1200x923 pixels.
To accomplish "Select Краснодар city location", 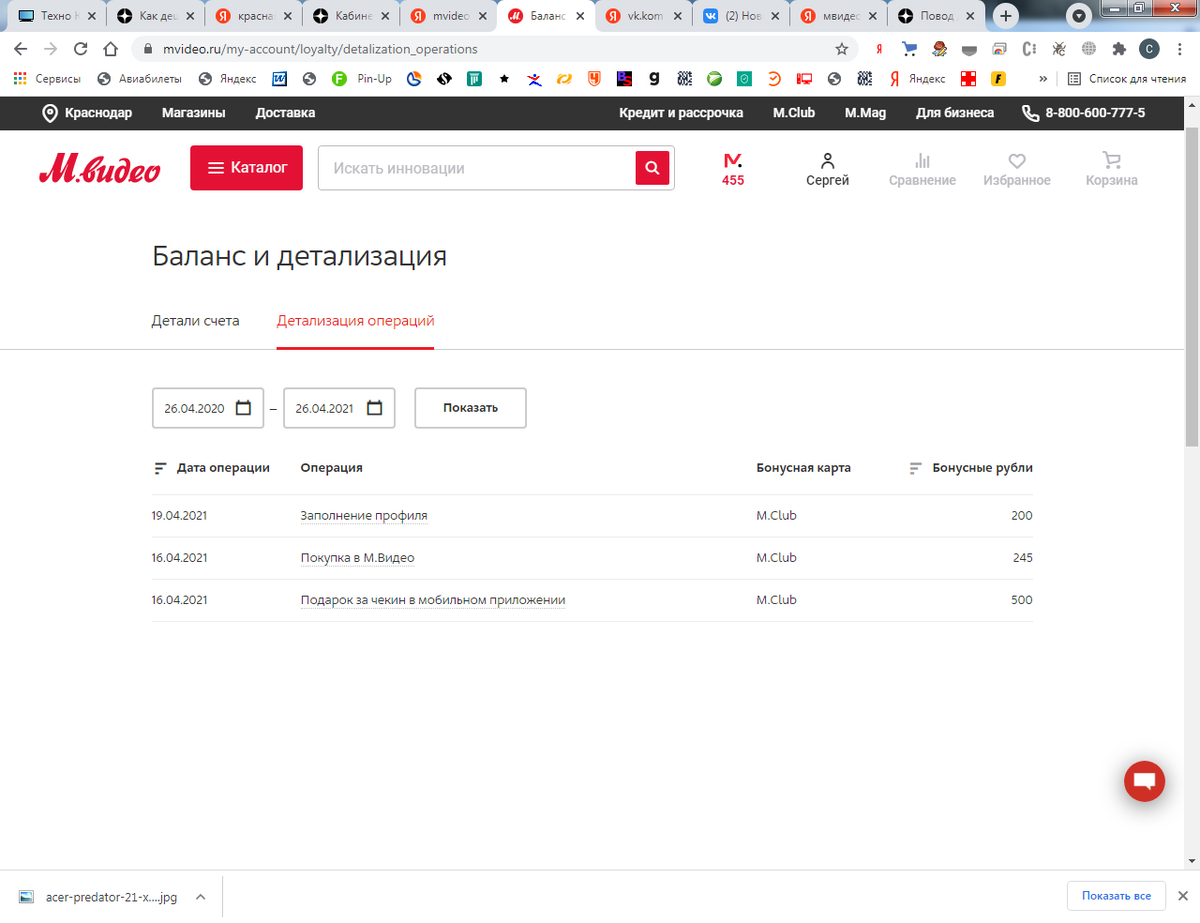I will (x=87, y=113).
